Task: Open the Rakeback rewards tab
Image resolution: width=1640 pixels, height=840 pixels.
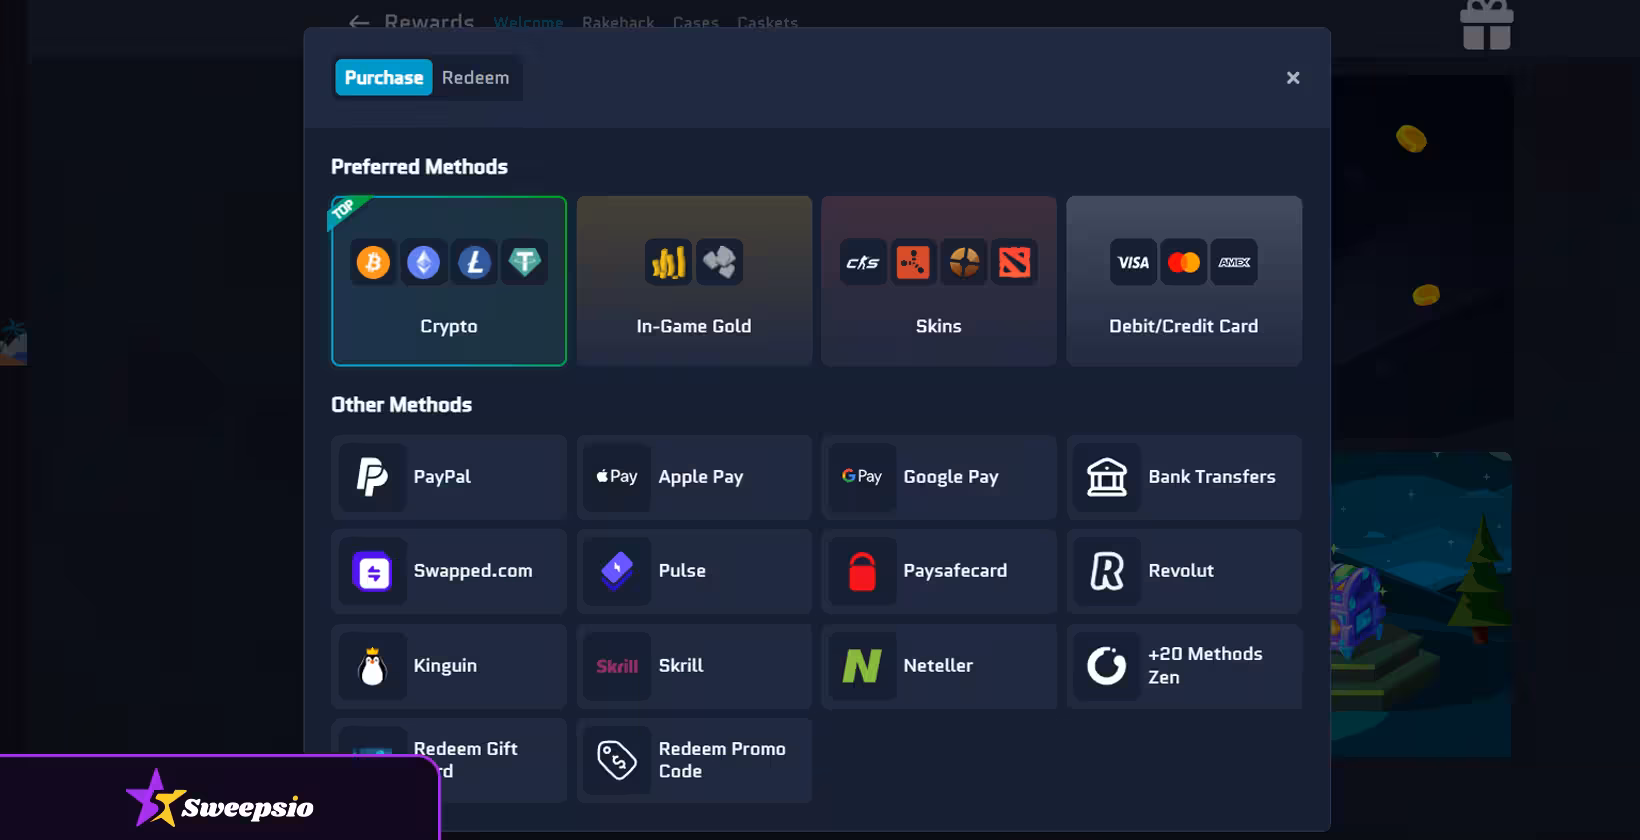Action: coord(618,22)
